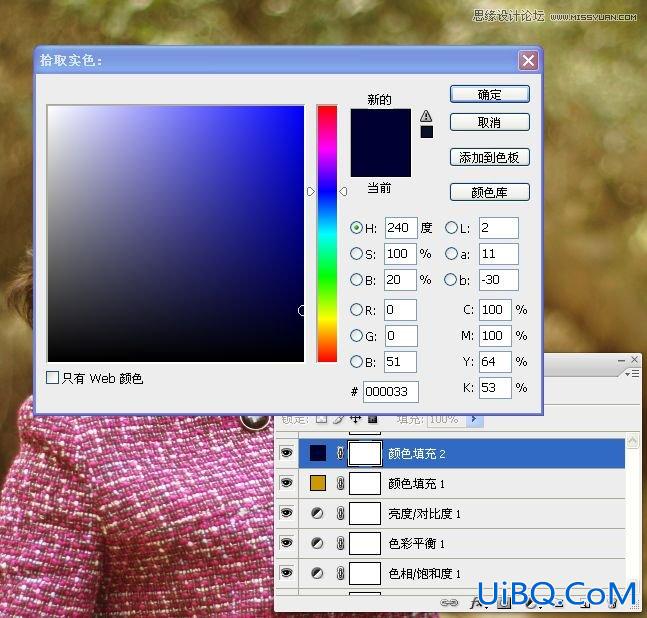The image size is (647, 618).
Task: Click the lock all icon in Layers panel
Action: click(373, 419)
